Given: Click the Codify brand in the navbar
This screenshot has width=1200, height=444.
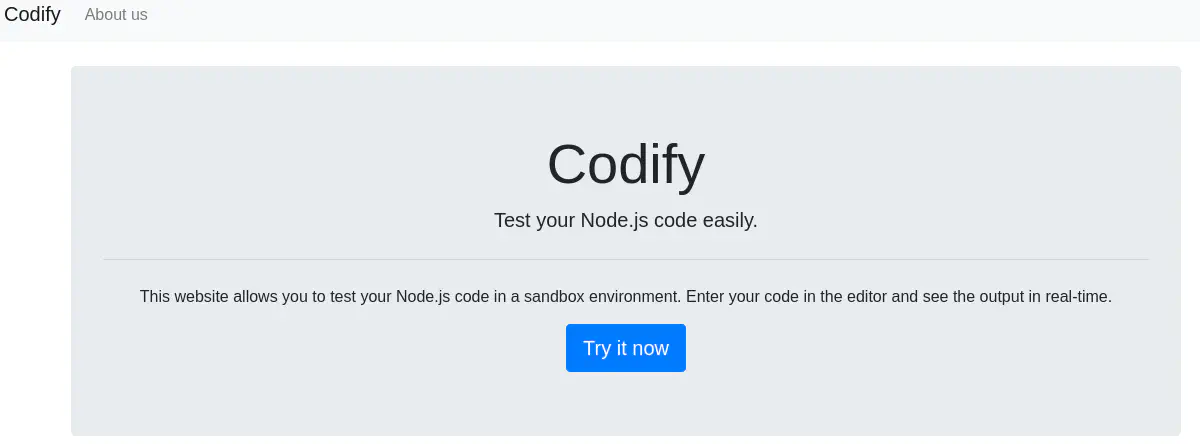Looking at the screenshot, I should (33, 15).
